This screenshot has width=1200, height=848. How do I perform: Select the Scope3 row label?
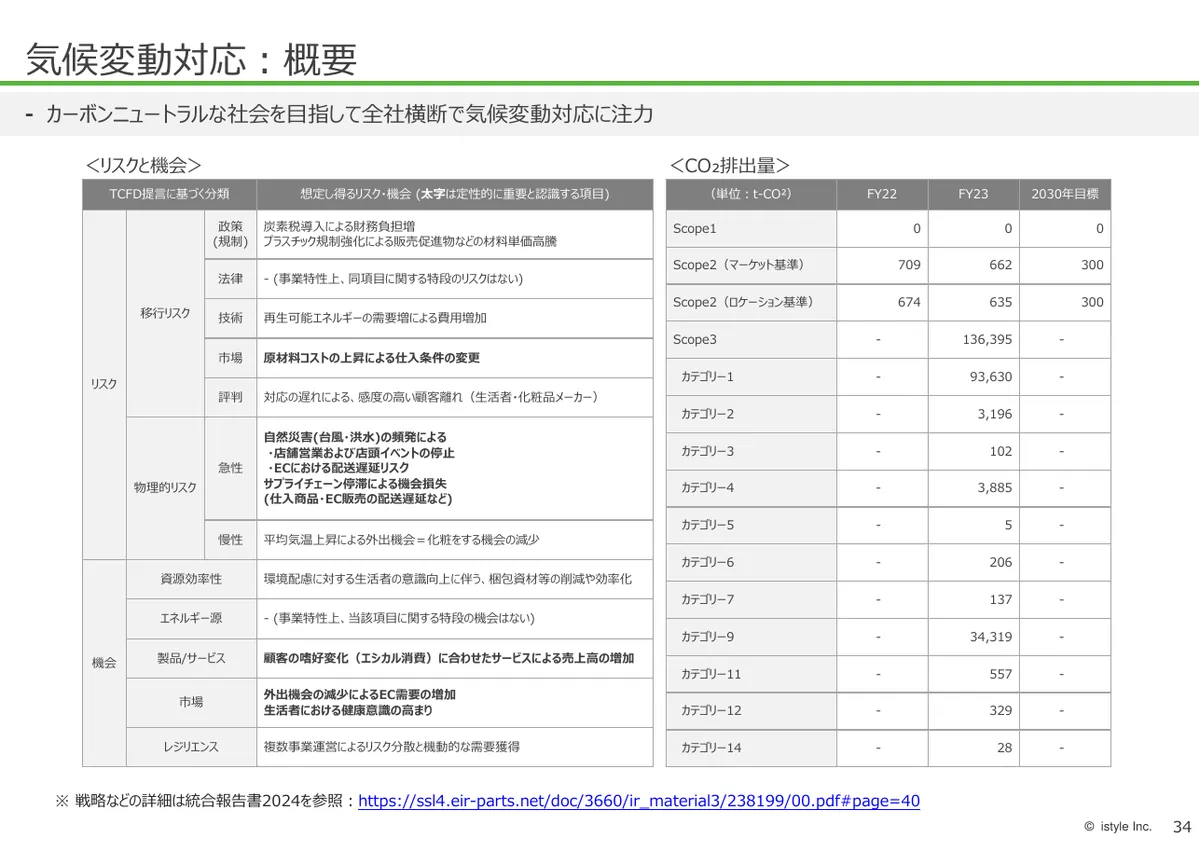coord(695,340)
